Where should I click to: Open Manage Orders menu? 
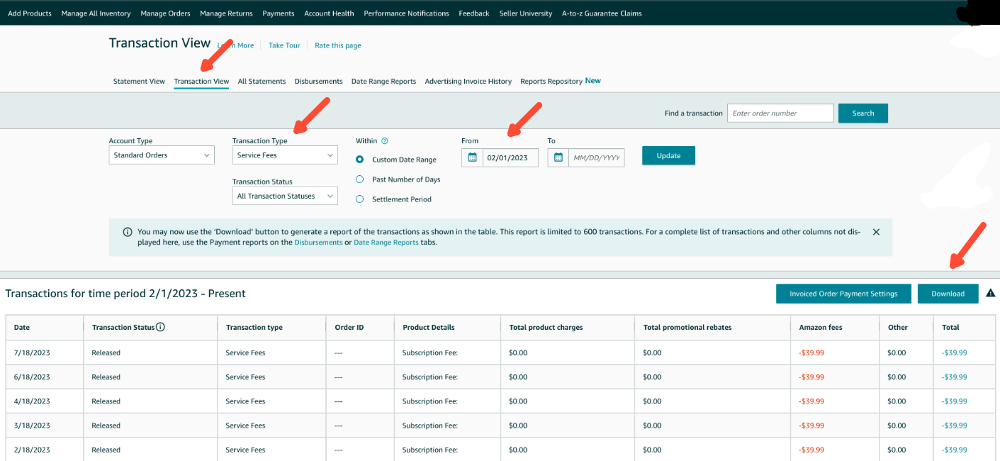click(x=165, y=13)
